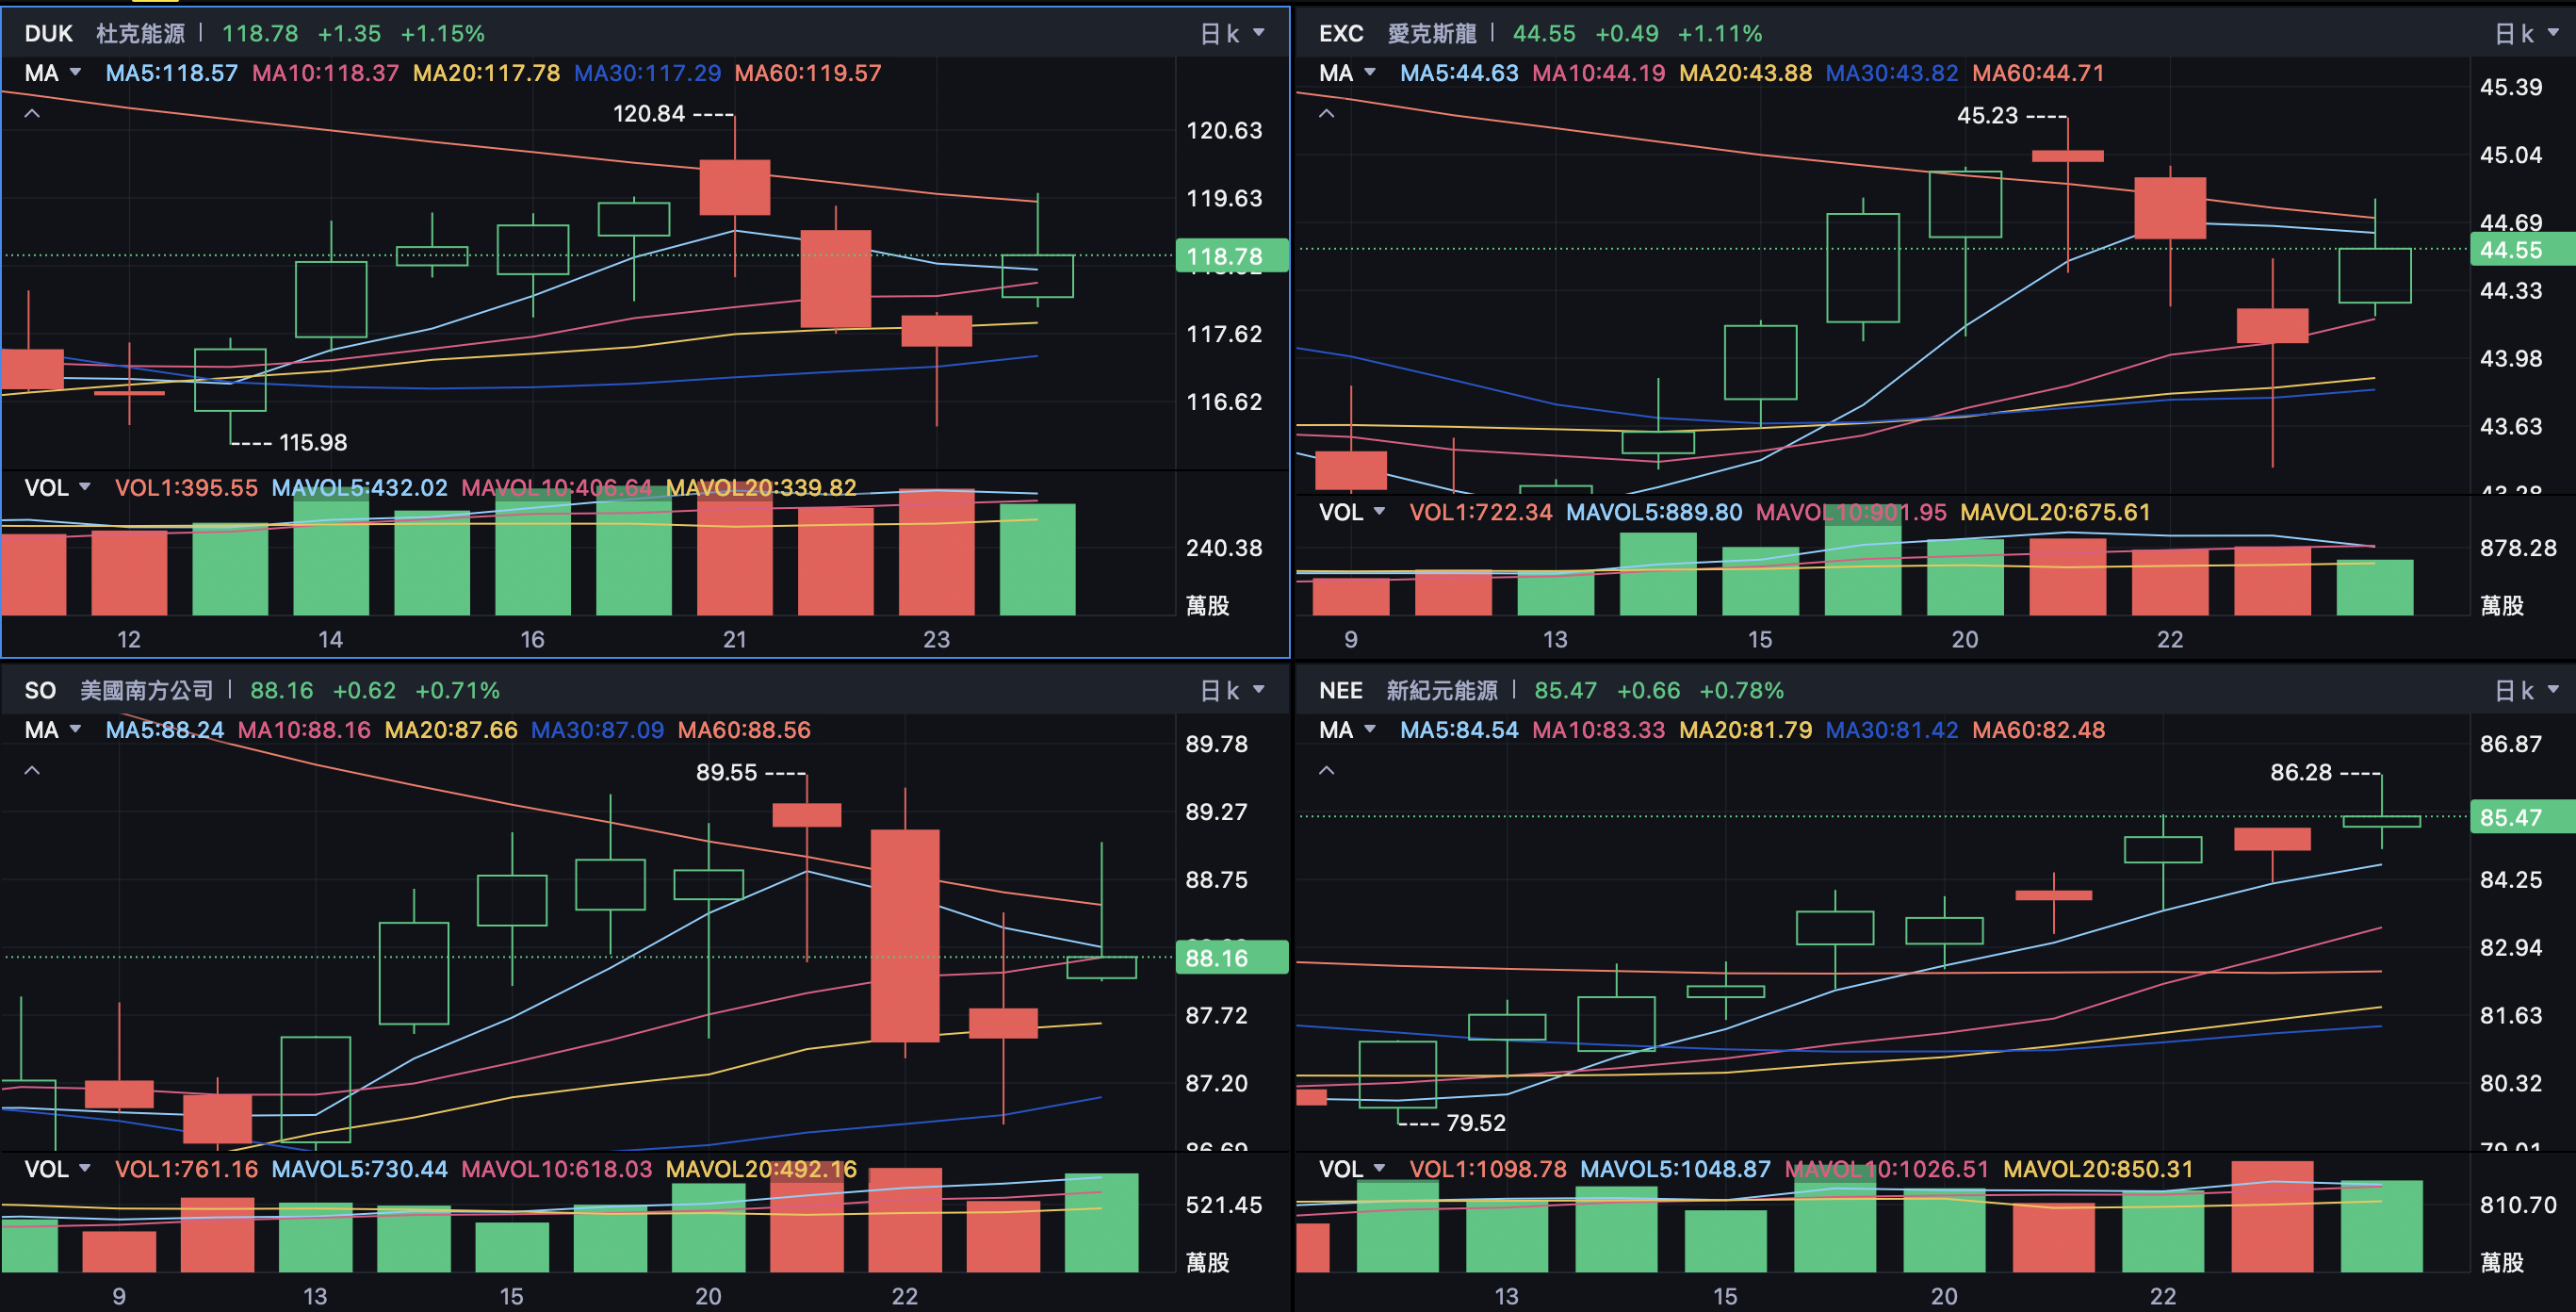2576x1312 pixels.
Task: Open the EXC chart VOL indicator dropdown
Action: (1351, 512)
